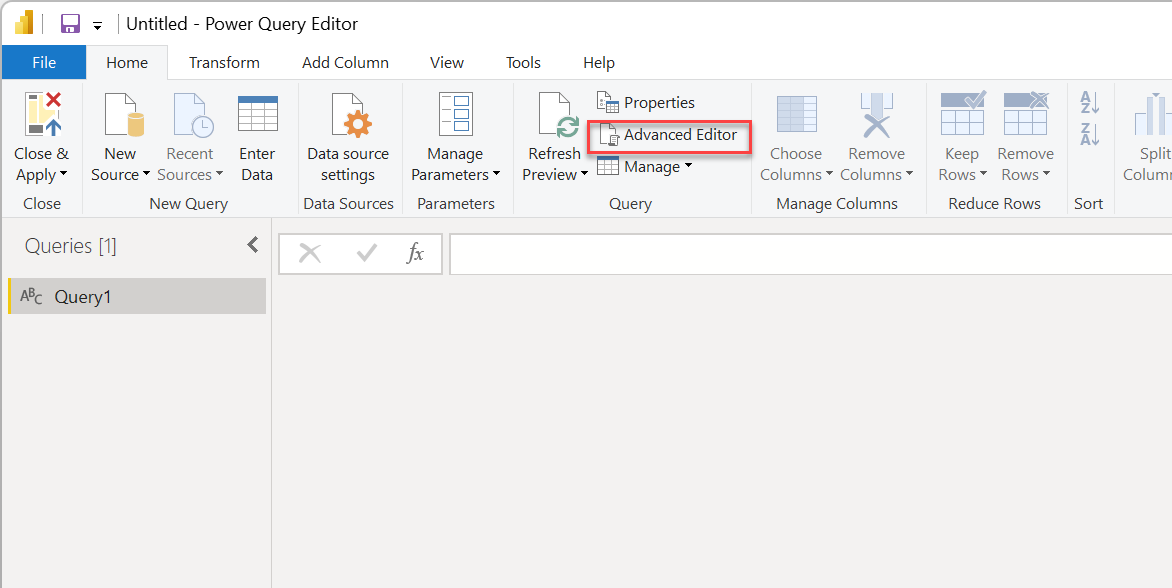Expand the Recent Sources dropdown
Viewport: 1172px width, 588px height.
click(190, 135)
